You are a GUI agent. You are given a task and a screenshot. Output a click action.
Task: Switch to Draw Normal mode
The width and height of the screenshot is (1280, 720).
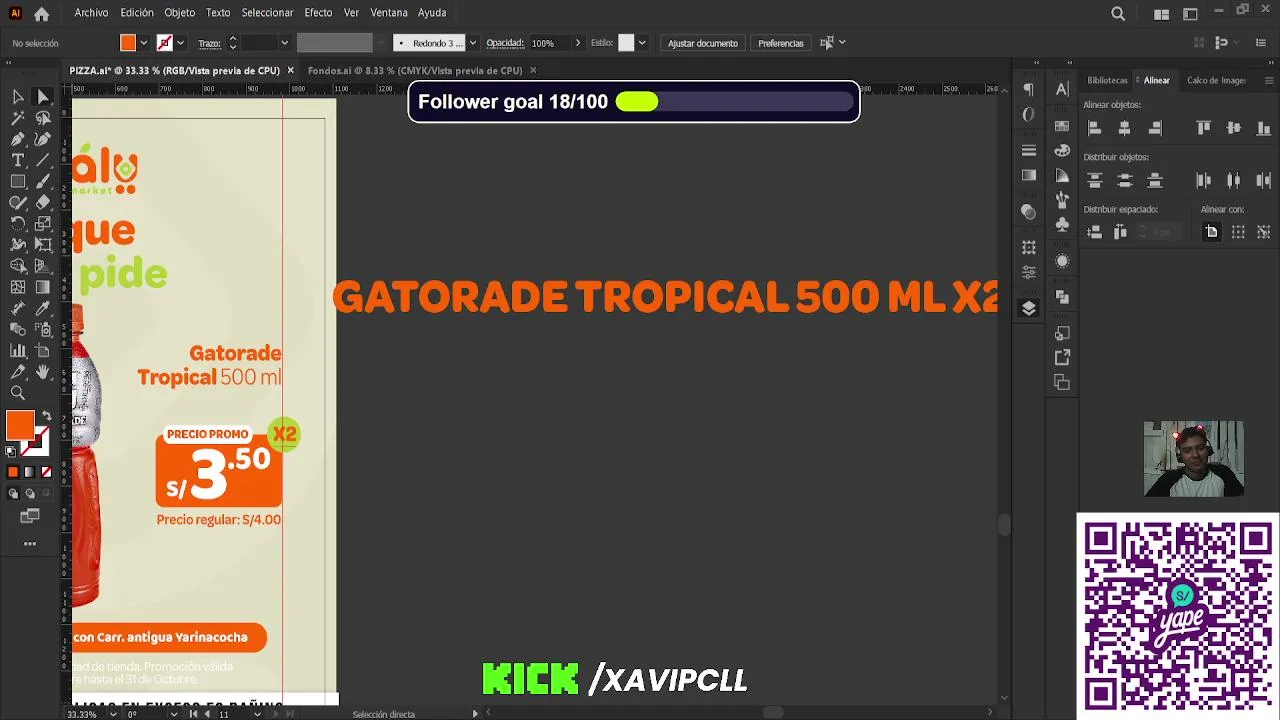(13, 493)
